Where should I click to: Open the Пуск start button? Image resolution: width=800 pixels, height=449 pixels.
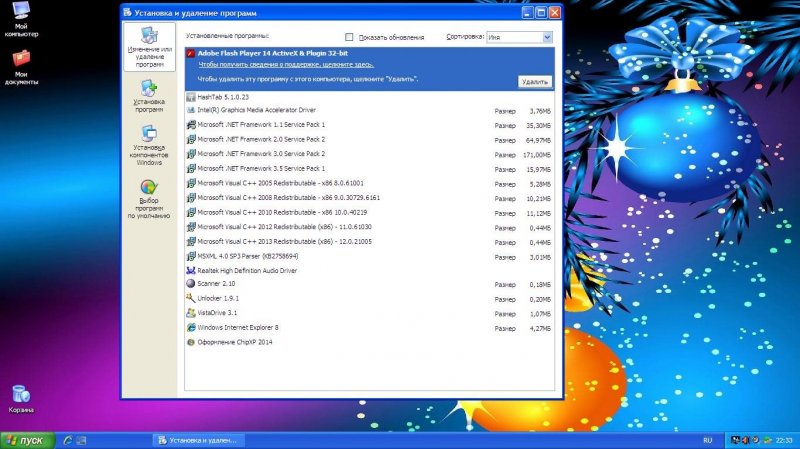tap(28, 440)
